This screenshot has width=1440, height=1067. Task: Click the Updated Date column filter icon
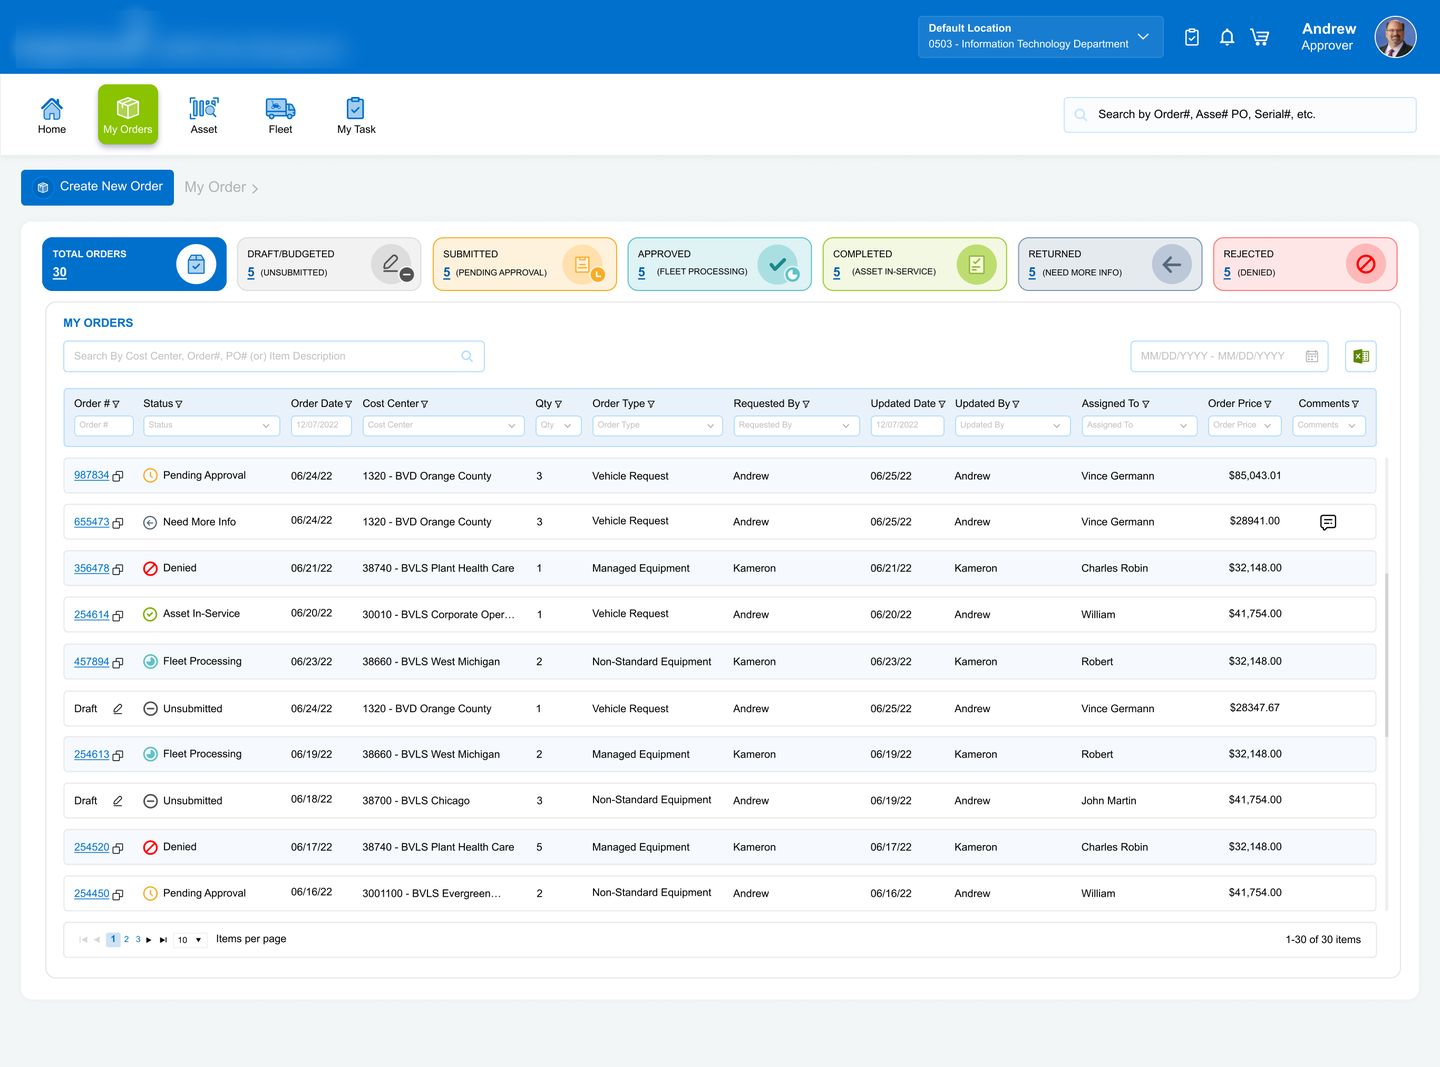(942, 404)
